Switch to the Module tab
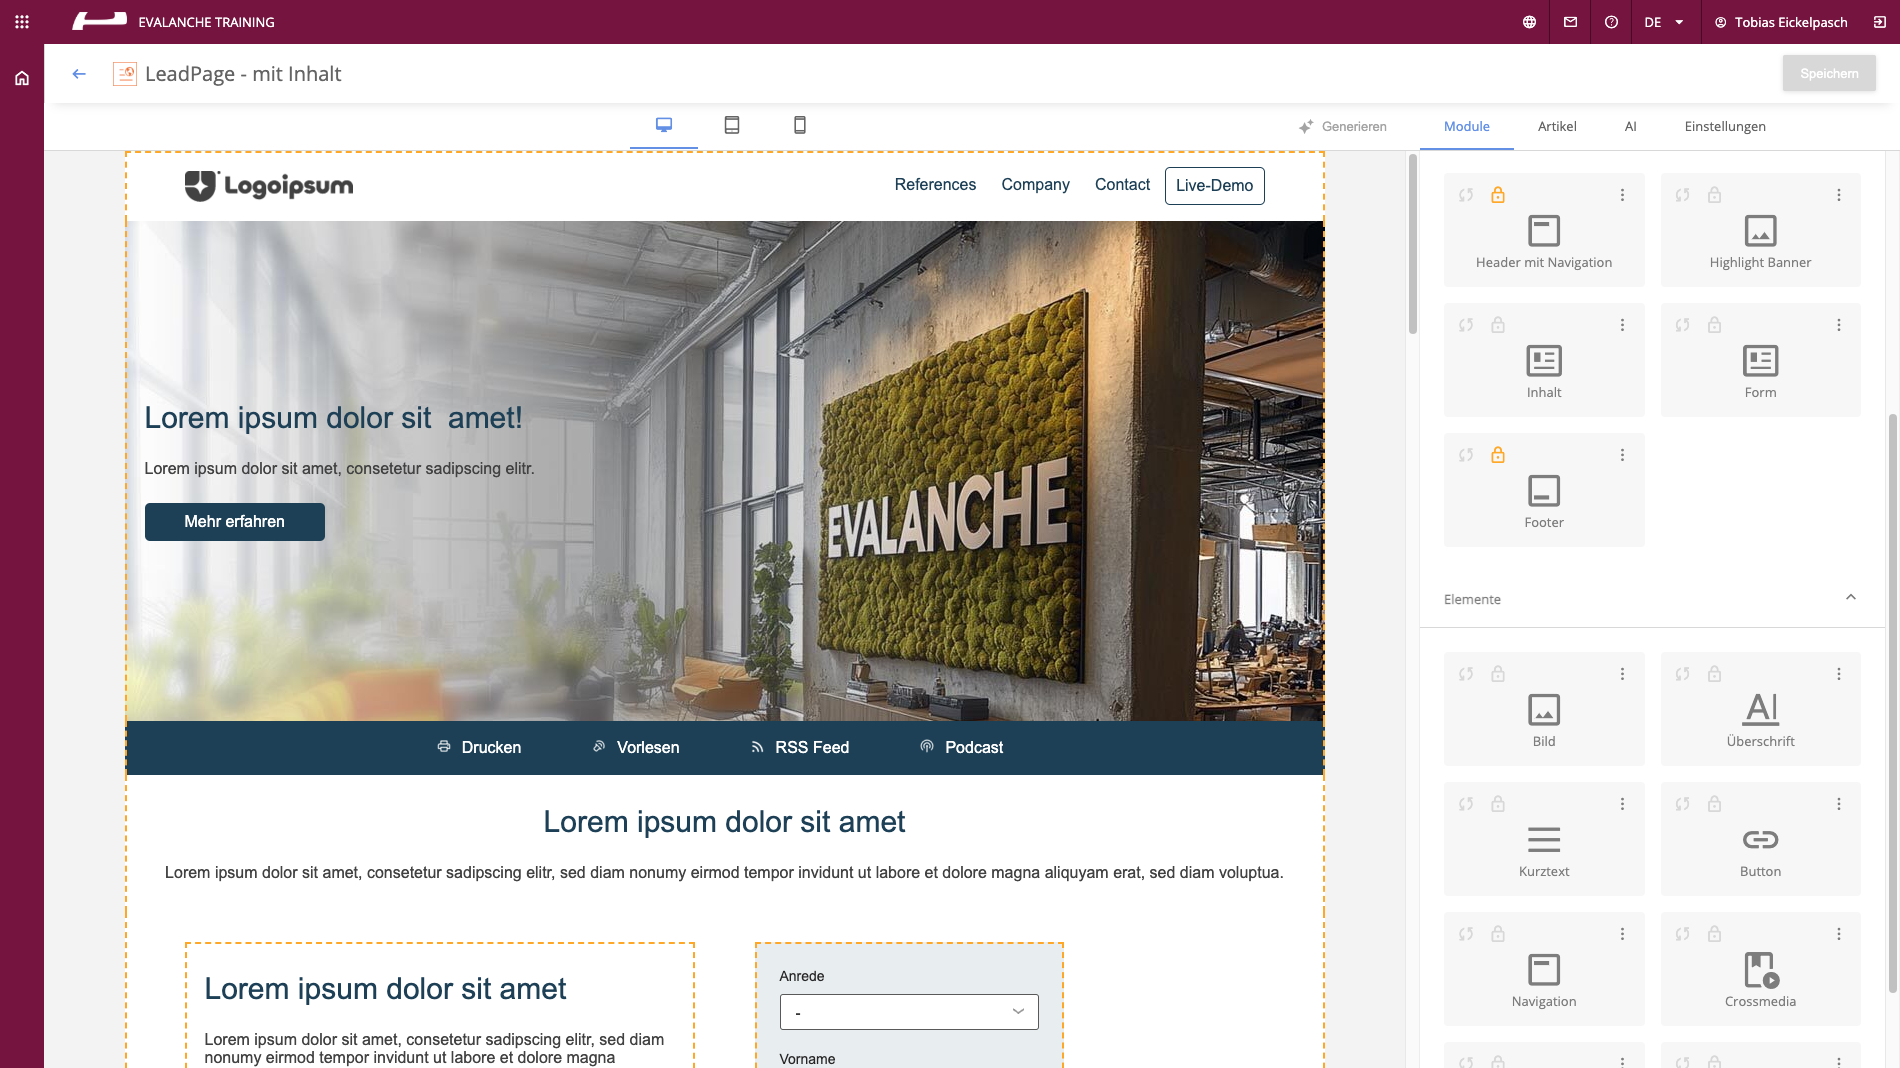 pyautogui.click(x=1466, y=126)
